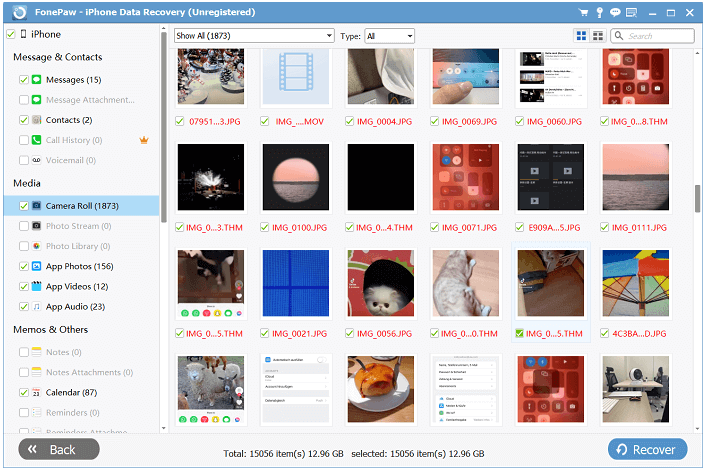Click the register key icon
The width and height of the screenshot is (704, 471).
point(599,13)
